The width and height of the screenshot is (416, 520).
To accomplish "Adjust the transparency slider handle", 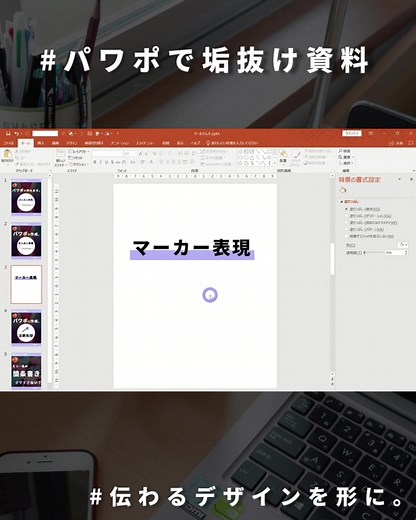I will tap(365, 253).
